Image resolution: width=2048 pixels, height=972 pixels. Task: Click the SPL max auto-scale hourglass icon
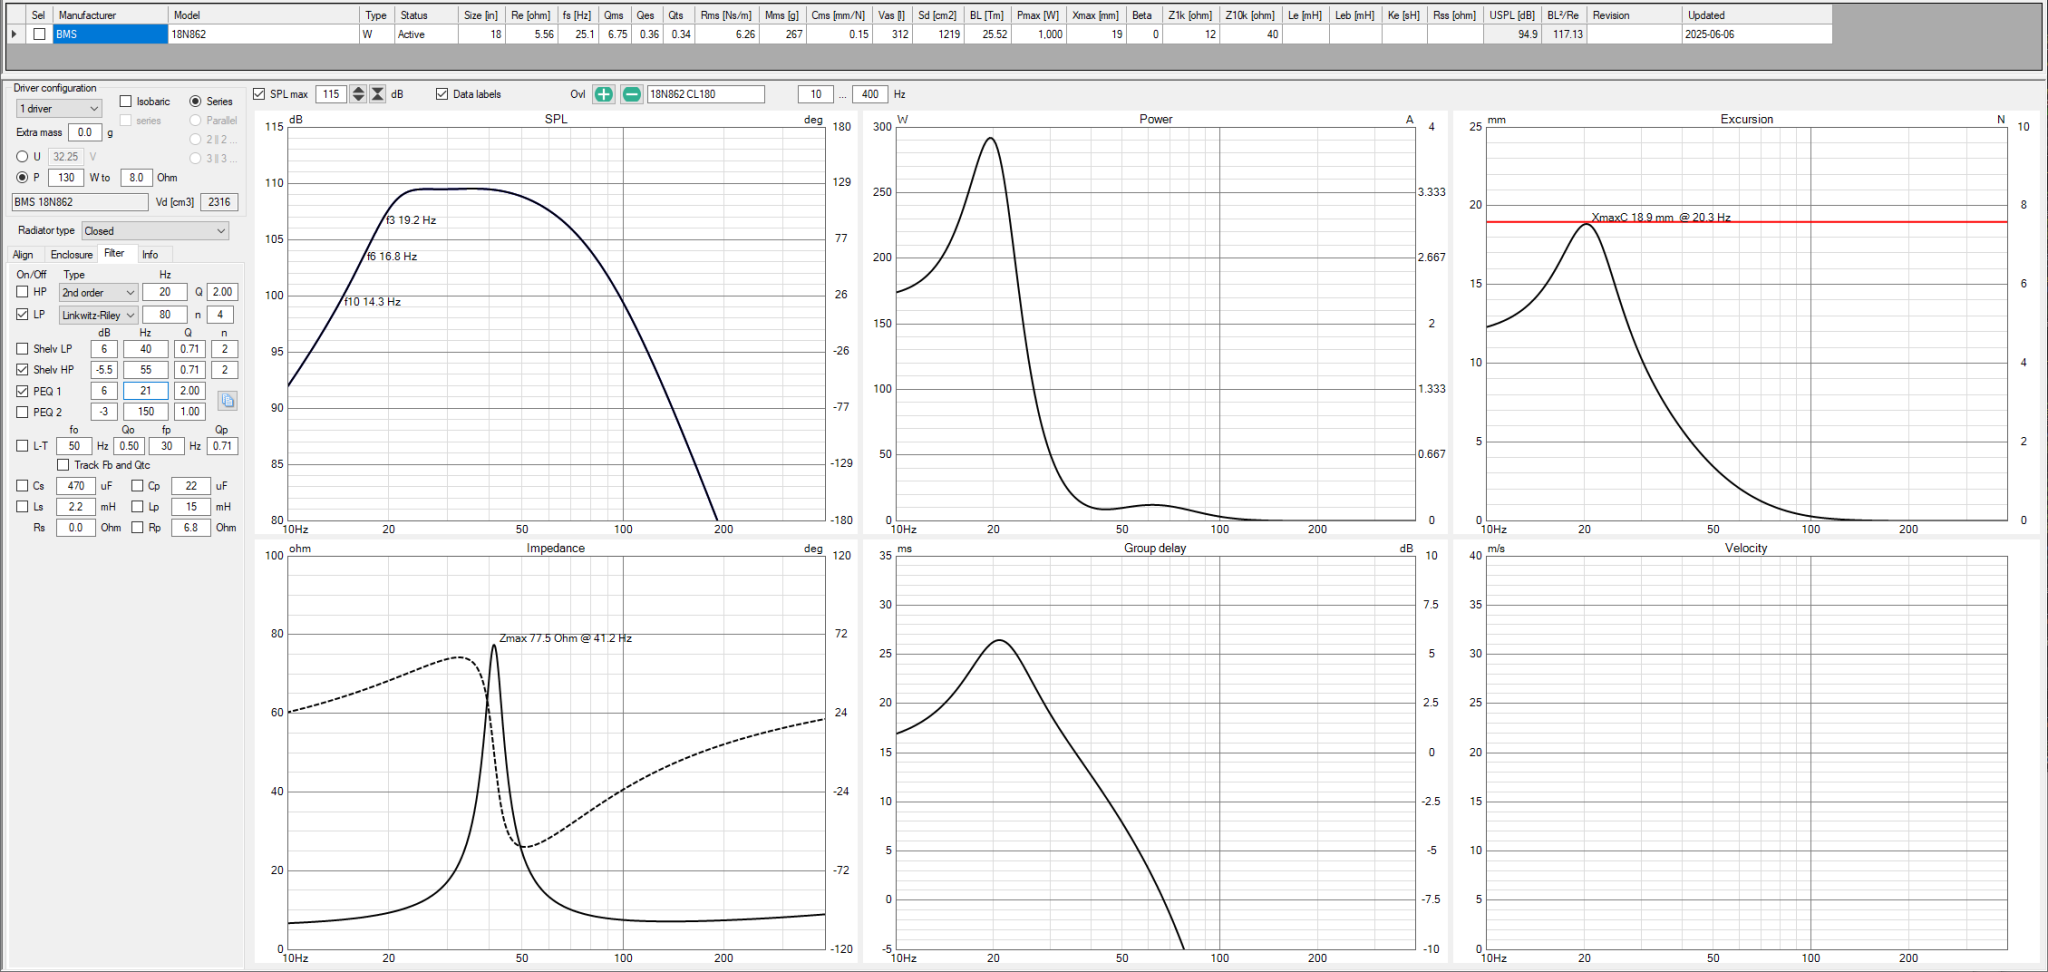(377, 94)
